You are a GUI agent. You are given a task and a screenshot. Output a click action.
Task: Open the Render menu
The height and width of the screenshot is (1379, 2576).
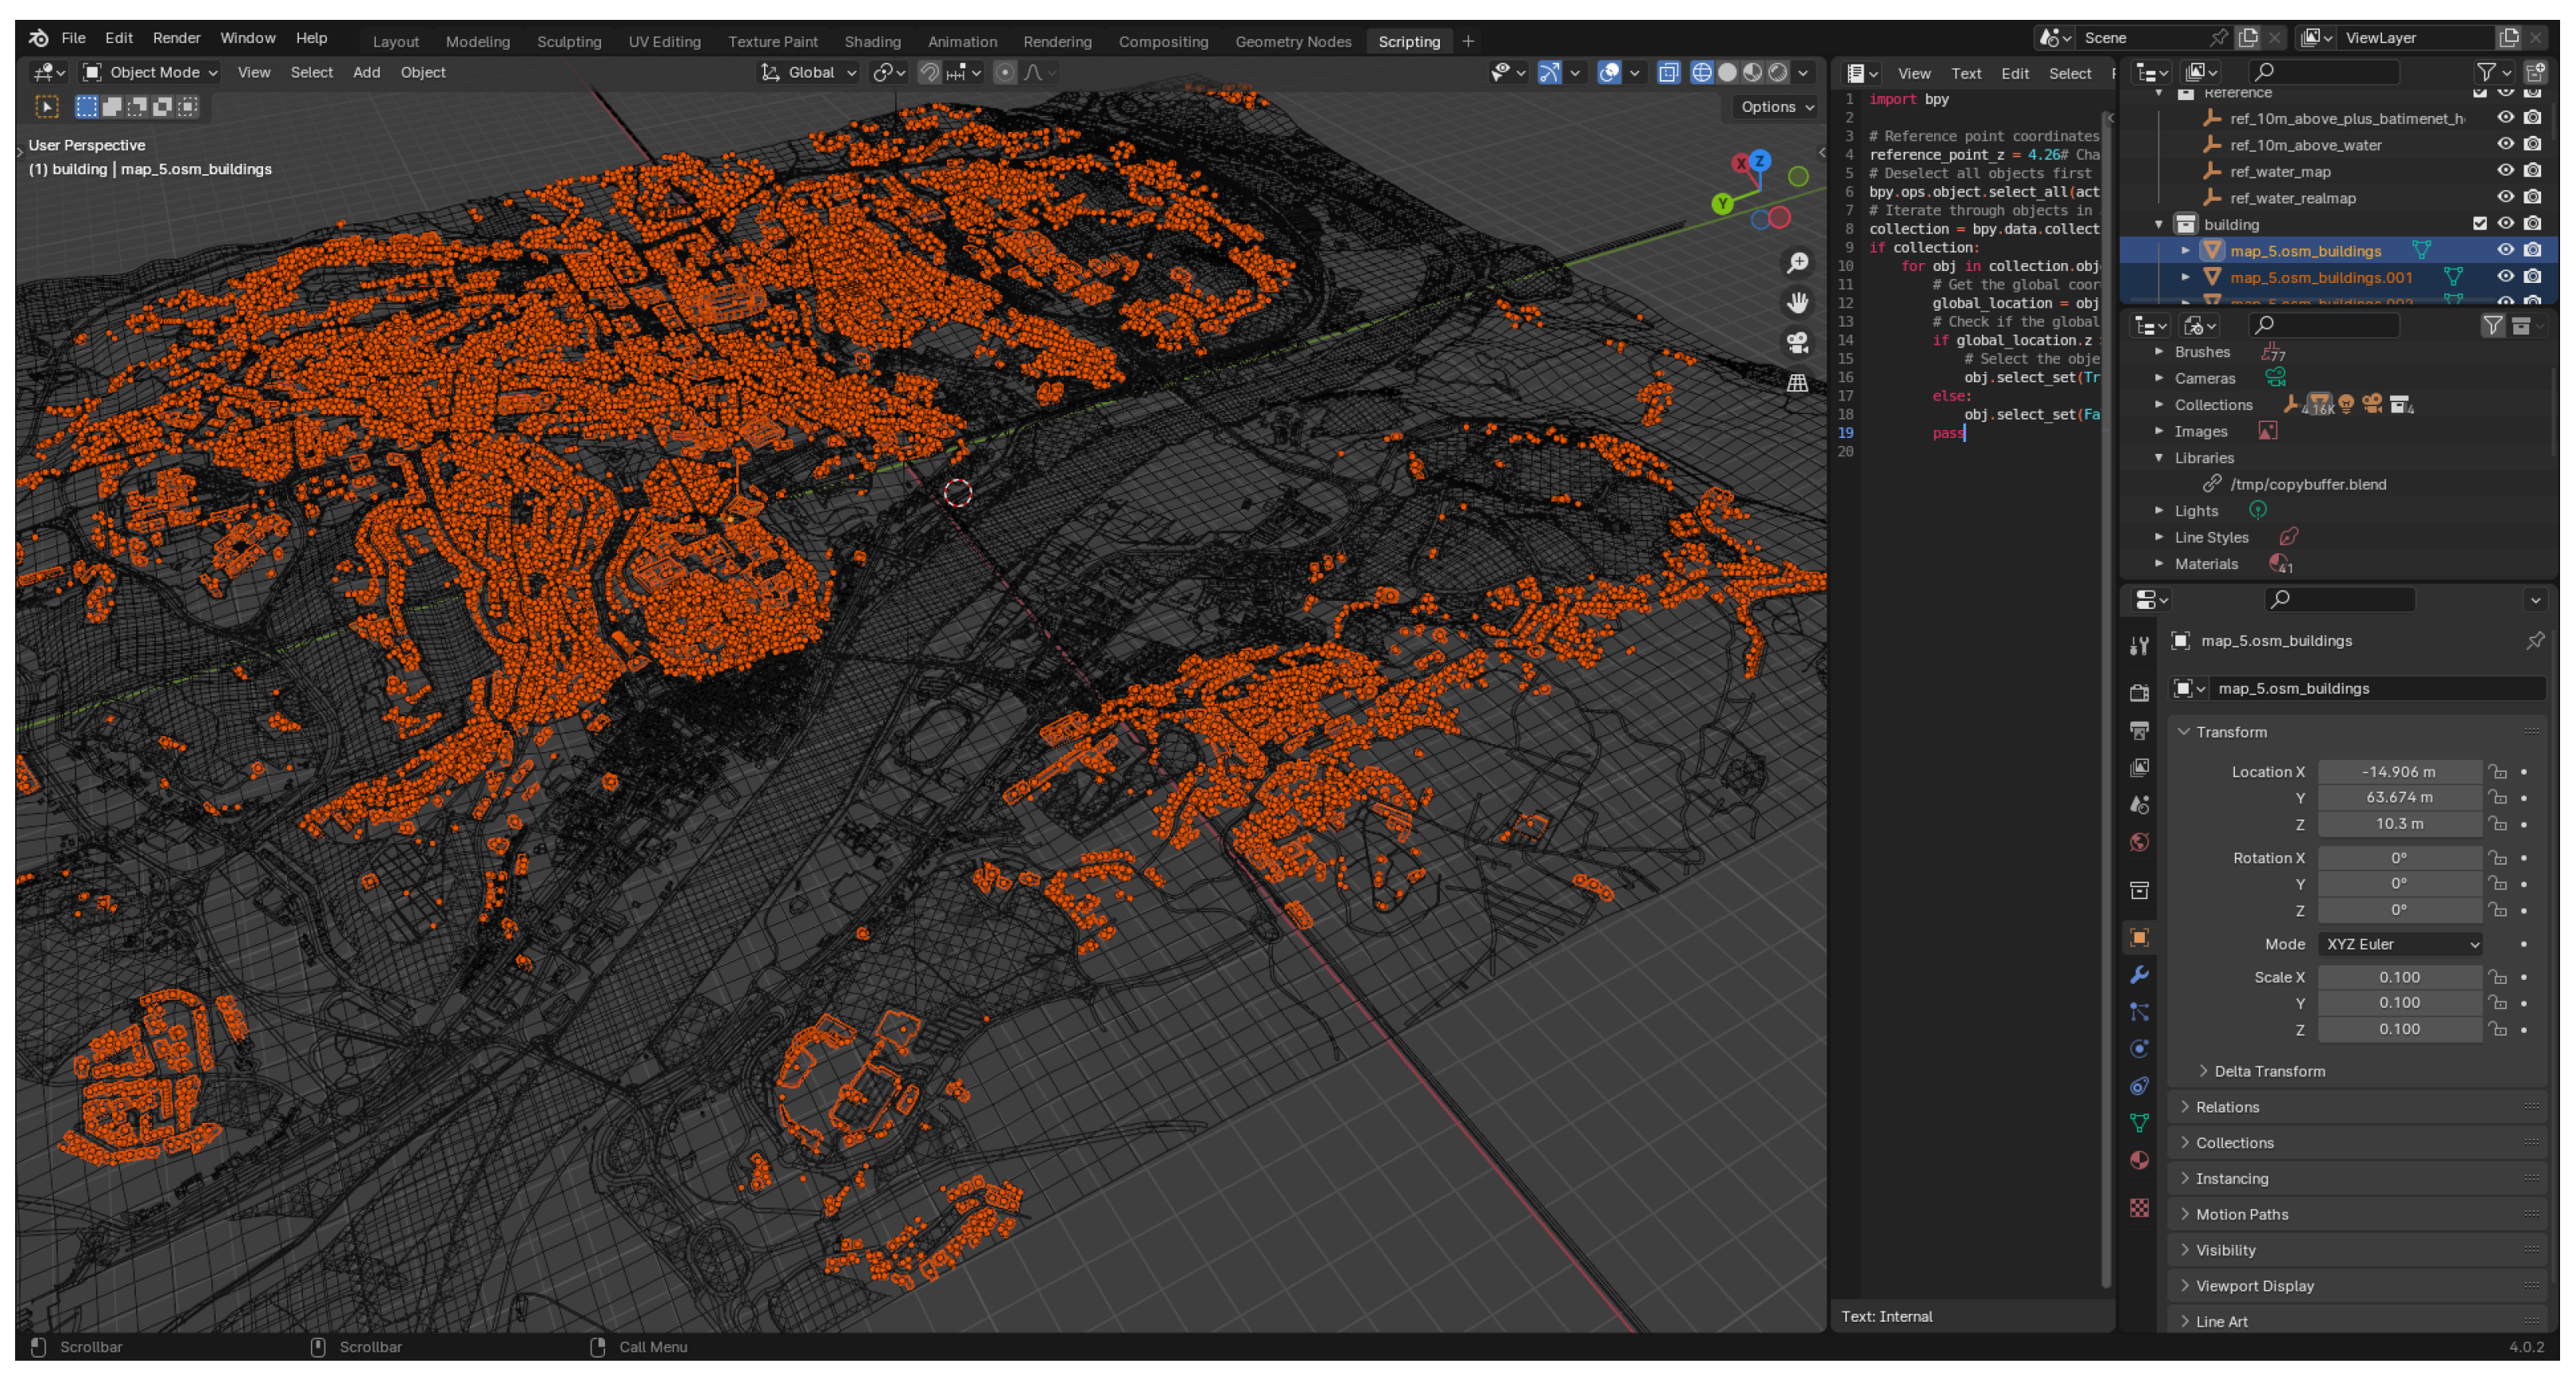[176, 38]
